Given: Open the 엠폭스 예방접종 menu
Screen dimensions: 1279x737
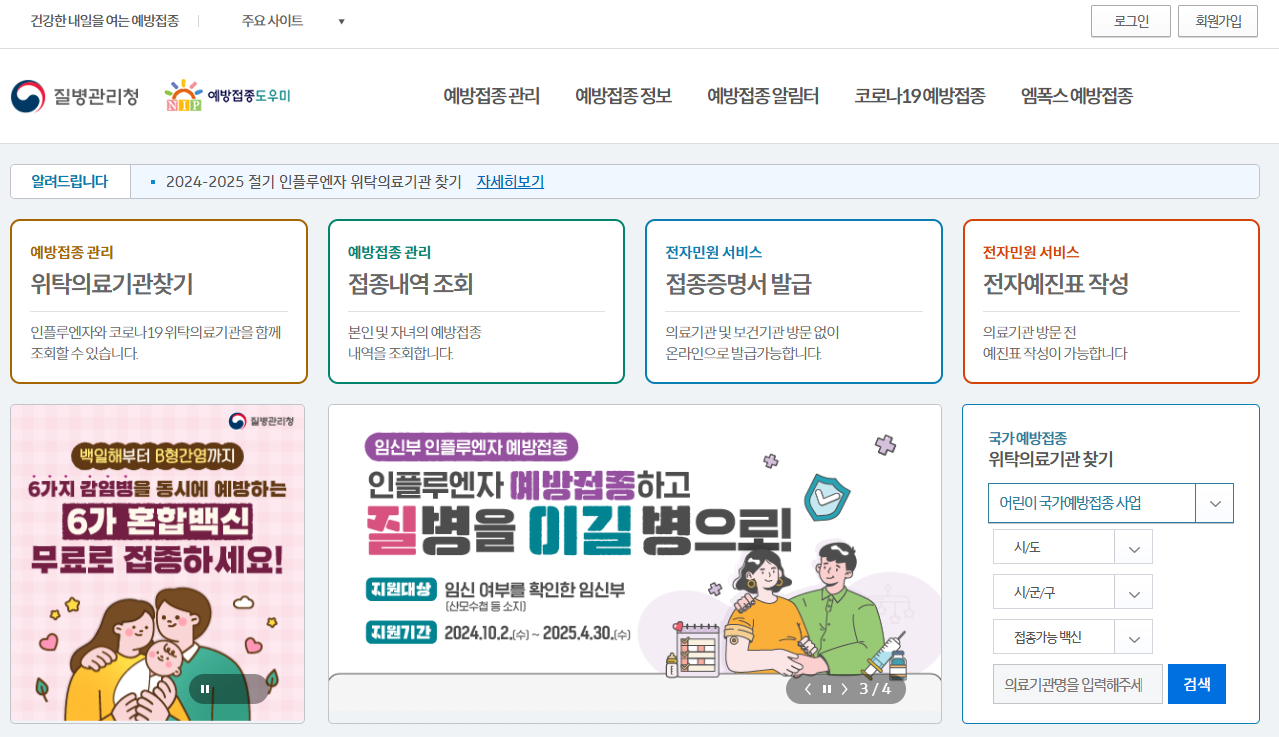Looking at the screenshot, I should click(x=1077, y=97).
